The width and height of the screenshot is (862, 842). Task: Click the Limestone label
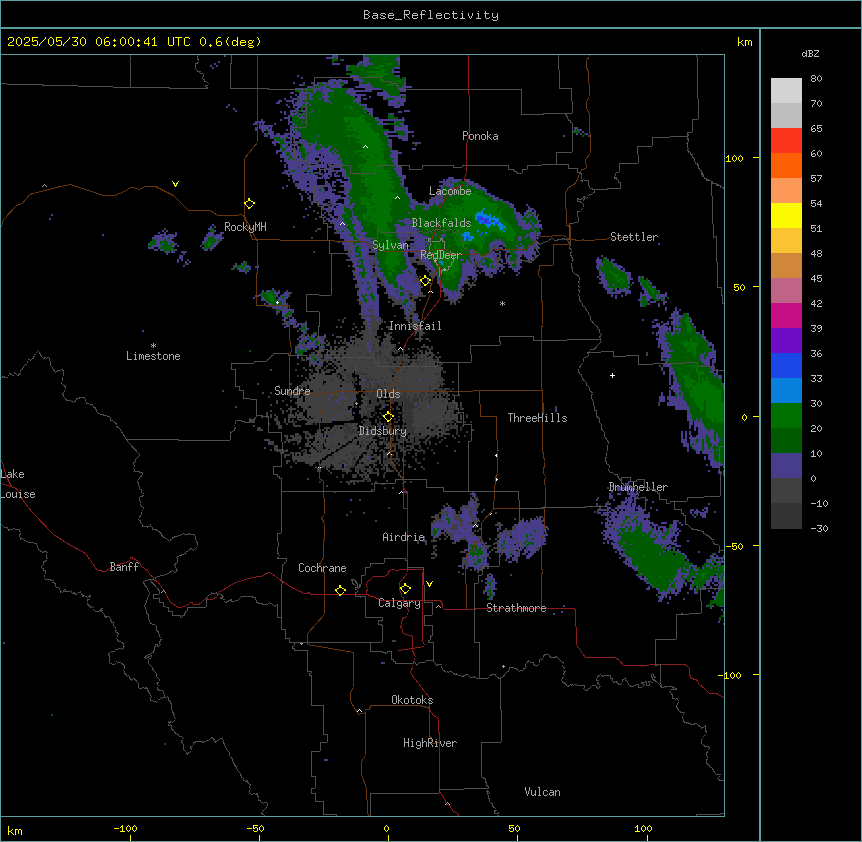153,356
